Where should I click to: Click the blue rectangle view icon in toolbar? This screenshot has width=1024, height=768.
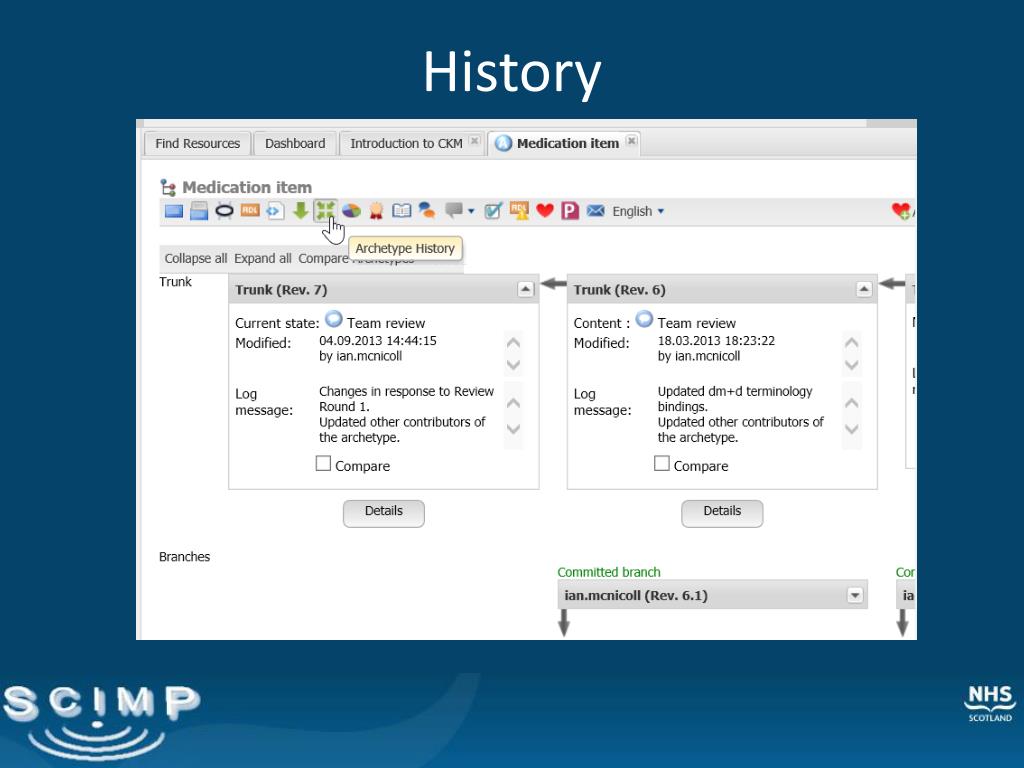click(174, 211)
